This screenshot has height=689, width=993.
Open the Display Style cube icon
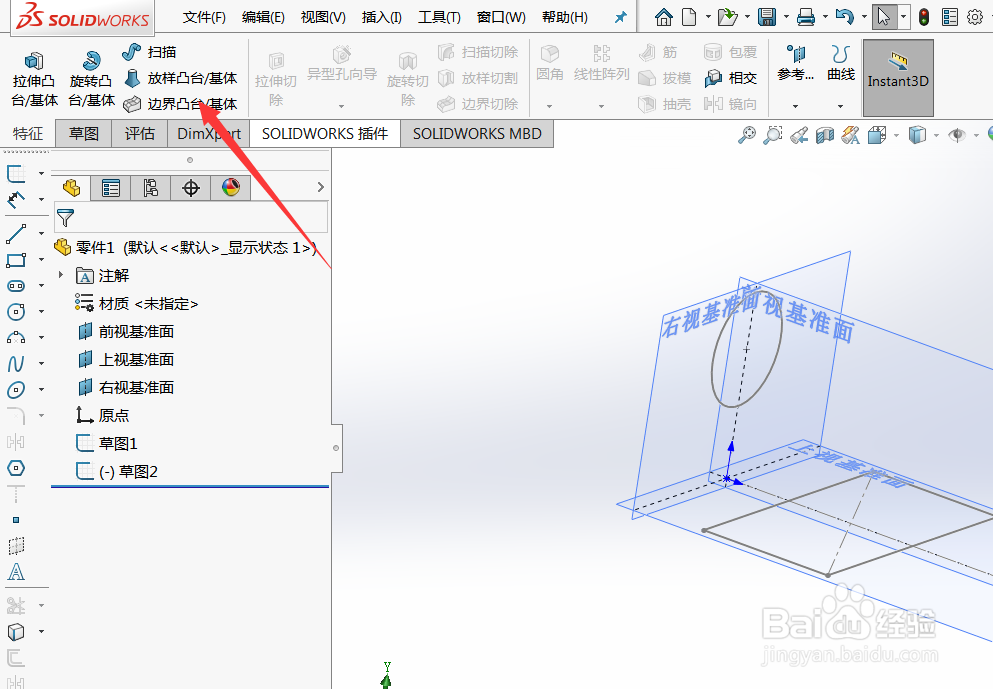pos(917,135)
